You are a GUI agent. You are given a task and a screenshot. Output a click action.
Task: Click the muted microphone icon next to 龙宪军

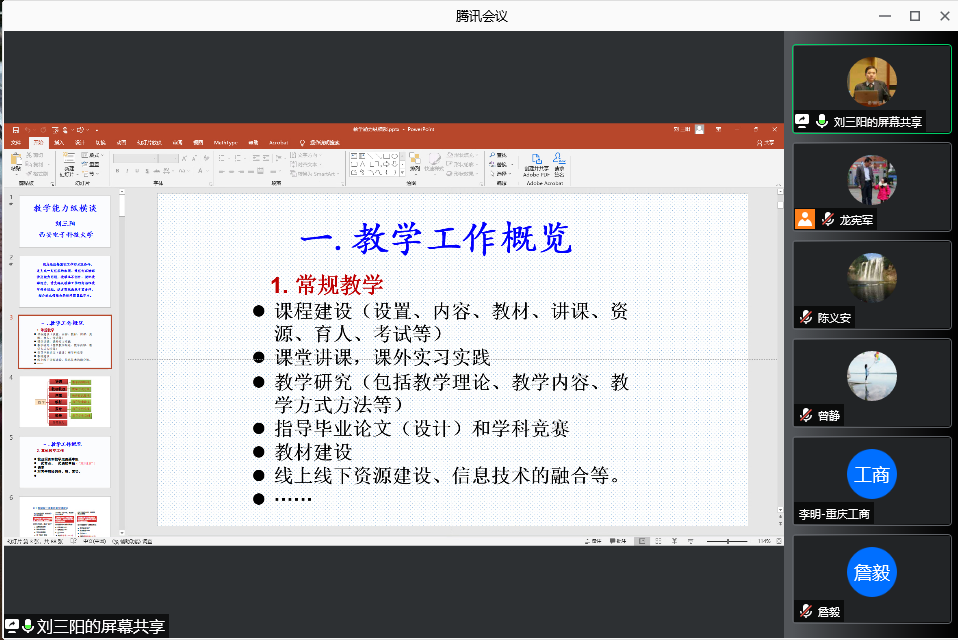(x=827, y=219)
